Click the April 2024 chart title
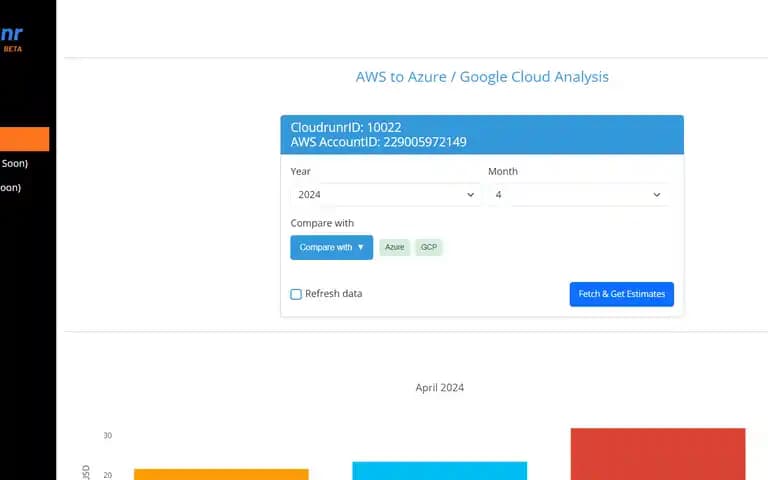 439,387
